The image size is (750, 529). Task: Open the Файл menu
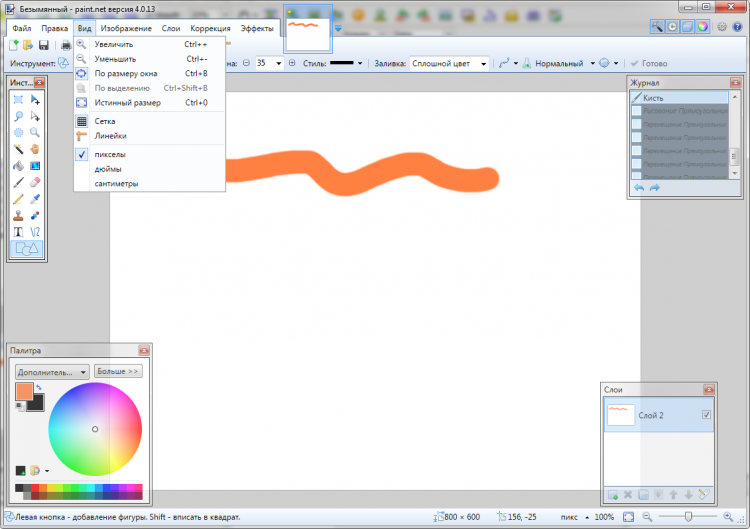click(x=22, y=28)
